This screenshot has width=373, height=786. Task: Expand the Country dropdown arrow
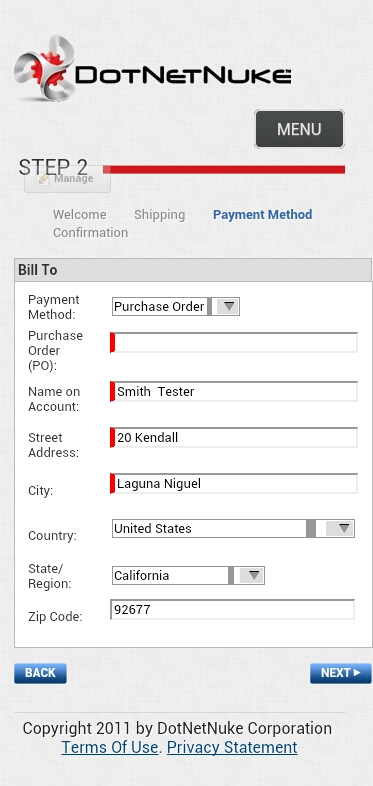[x=344, y=528]
